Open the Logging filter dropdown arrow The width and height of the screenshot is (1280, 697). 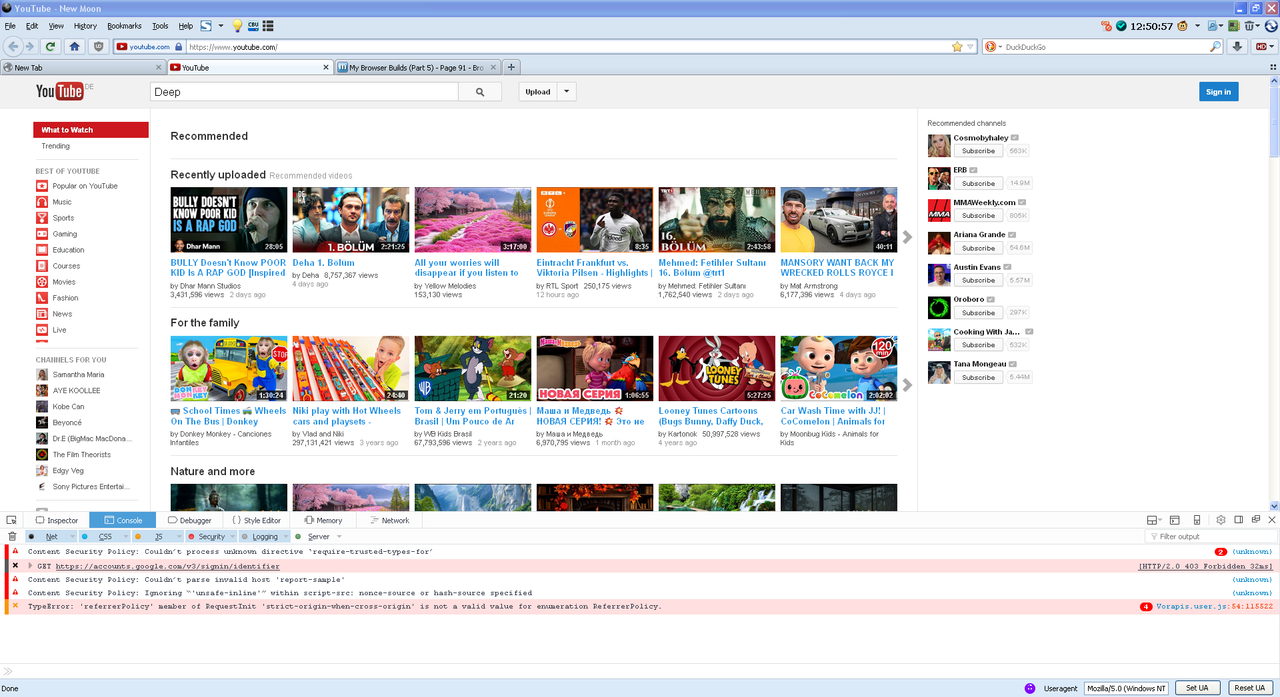click(x=285, y=537)
